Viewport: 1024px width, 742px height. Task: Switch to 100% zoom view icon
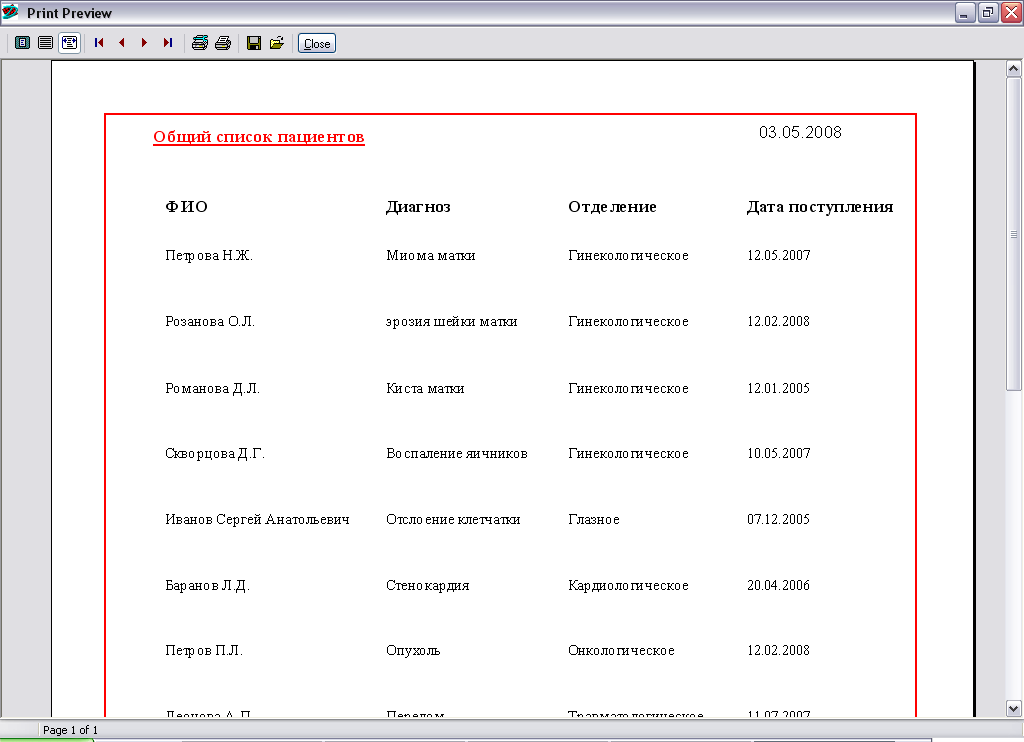click(45, 43)
